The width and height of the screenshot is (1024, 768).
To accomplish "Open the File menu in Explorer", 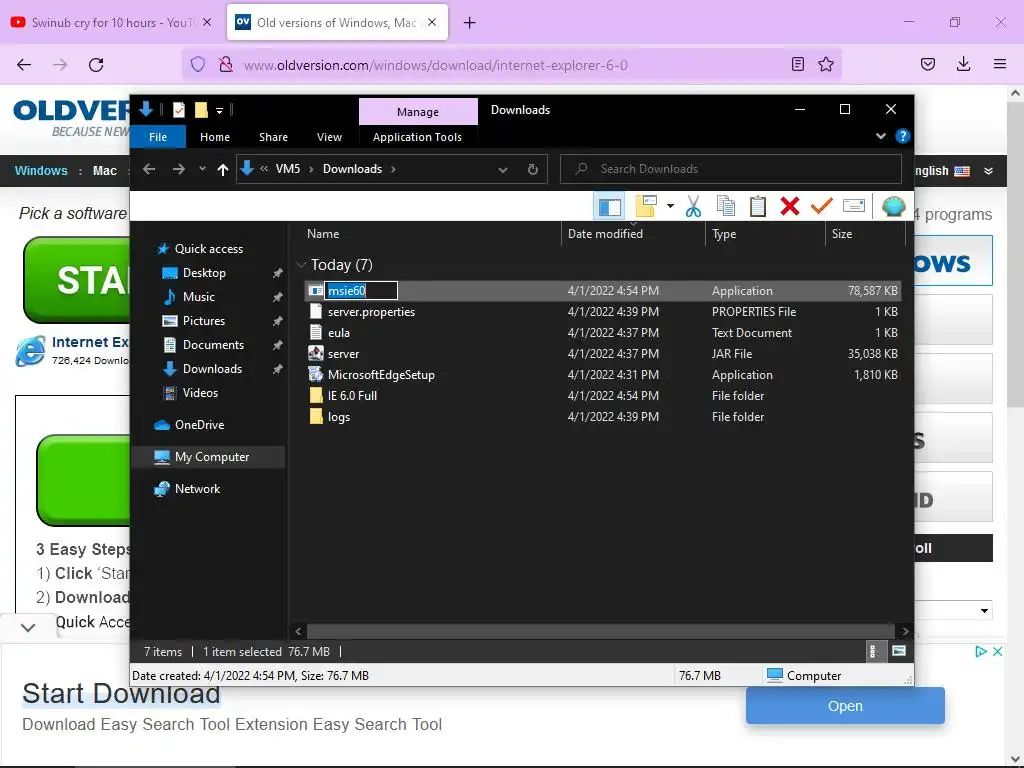I will click(x=158, y=137).
